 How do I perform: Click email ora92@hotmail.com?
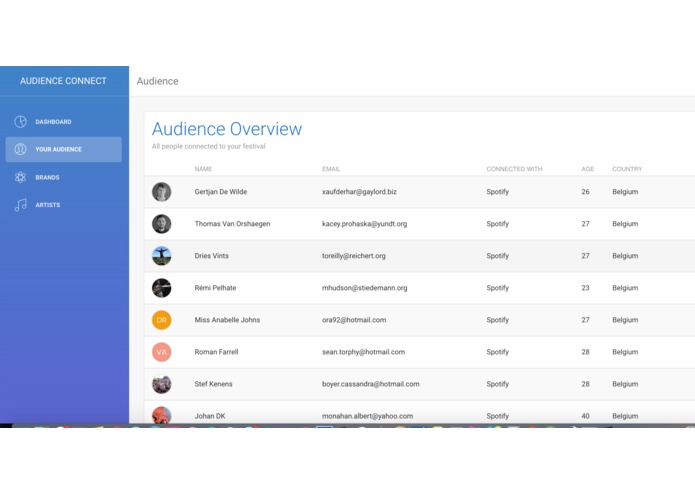[354, 320]
